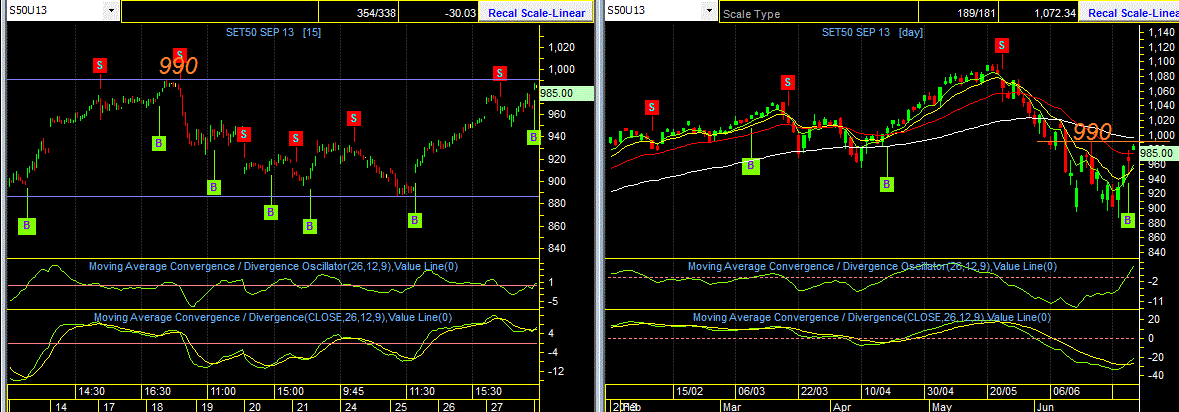Click the 16:30 time axis label
Screen dimensions: 1179x412
[157, 392]
